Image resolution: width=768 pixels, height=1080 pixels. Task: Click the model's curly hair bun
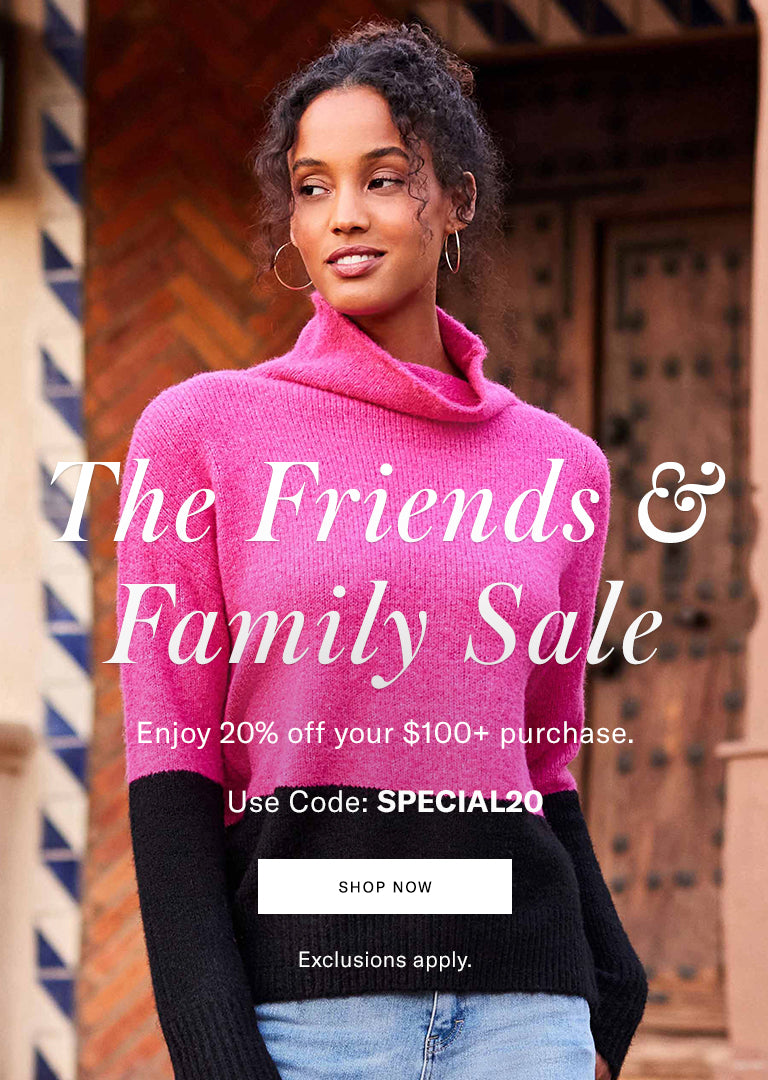pos(413,62)
